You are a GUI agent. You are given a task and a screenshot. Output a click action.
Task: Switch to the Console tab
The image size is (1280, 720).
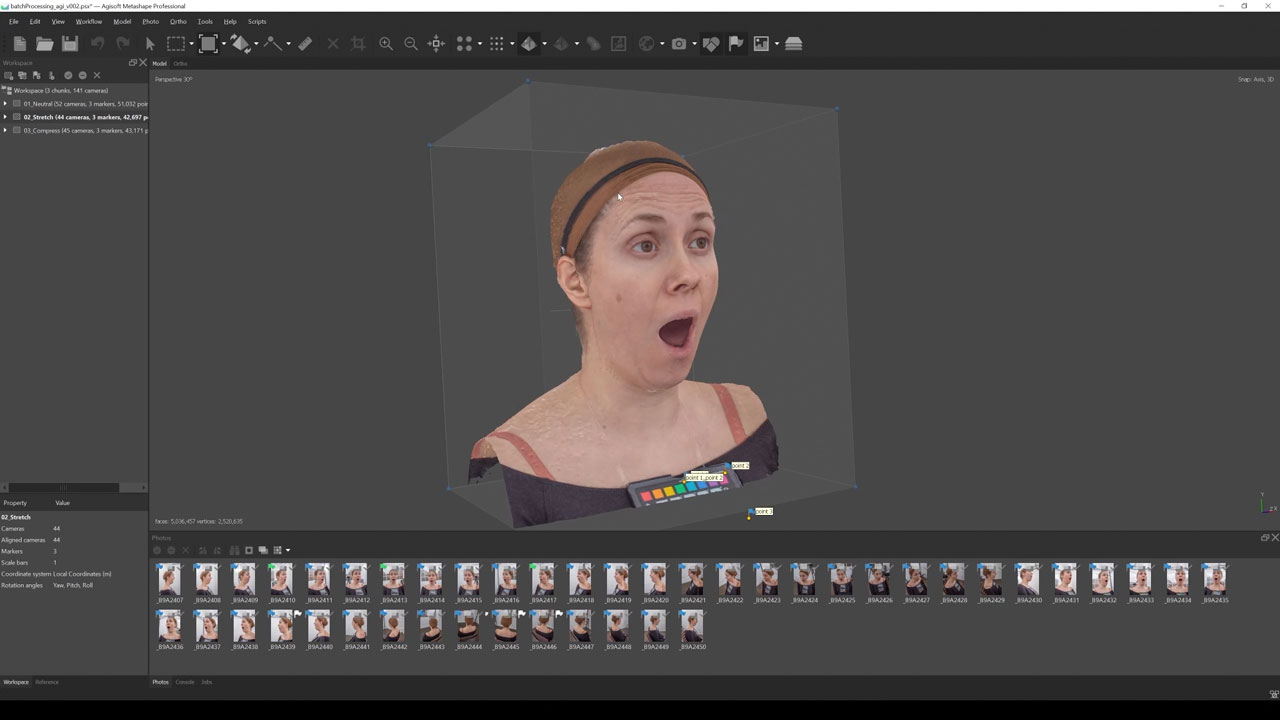coord(185,682)
